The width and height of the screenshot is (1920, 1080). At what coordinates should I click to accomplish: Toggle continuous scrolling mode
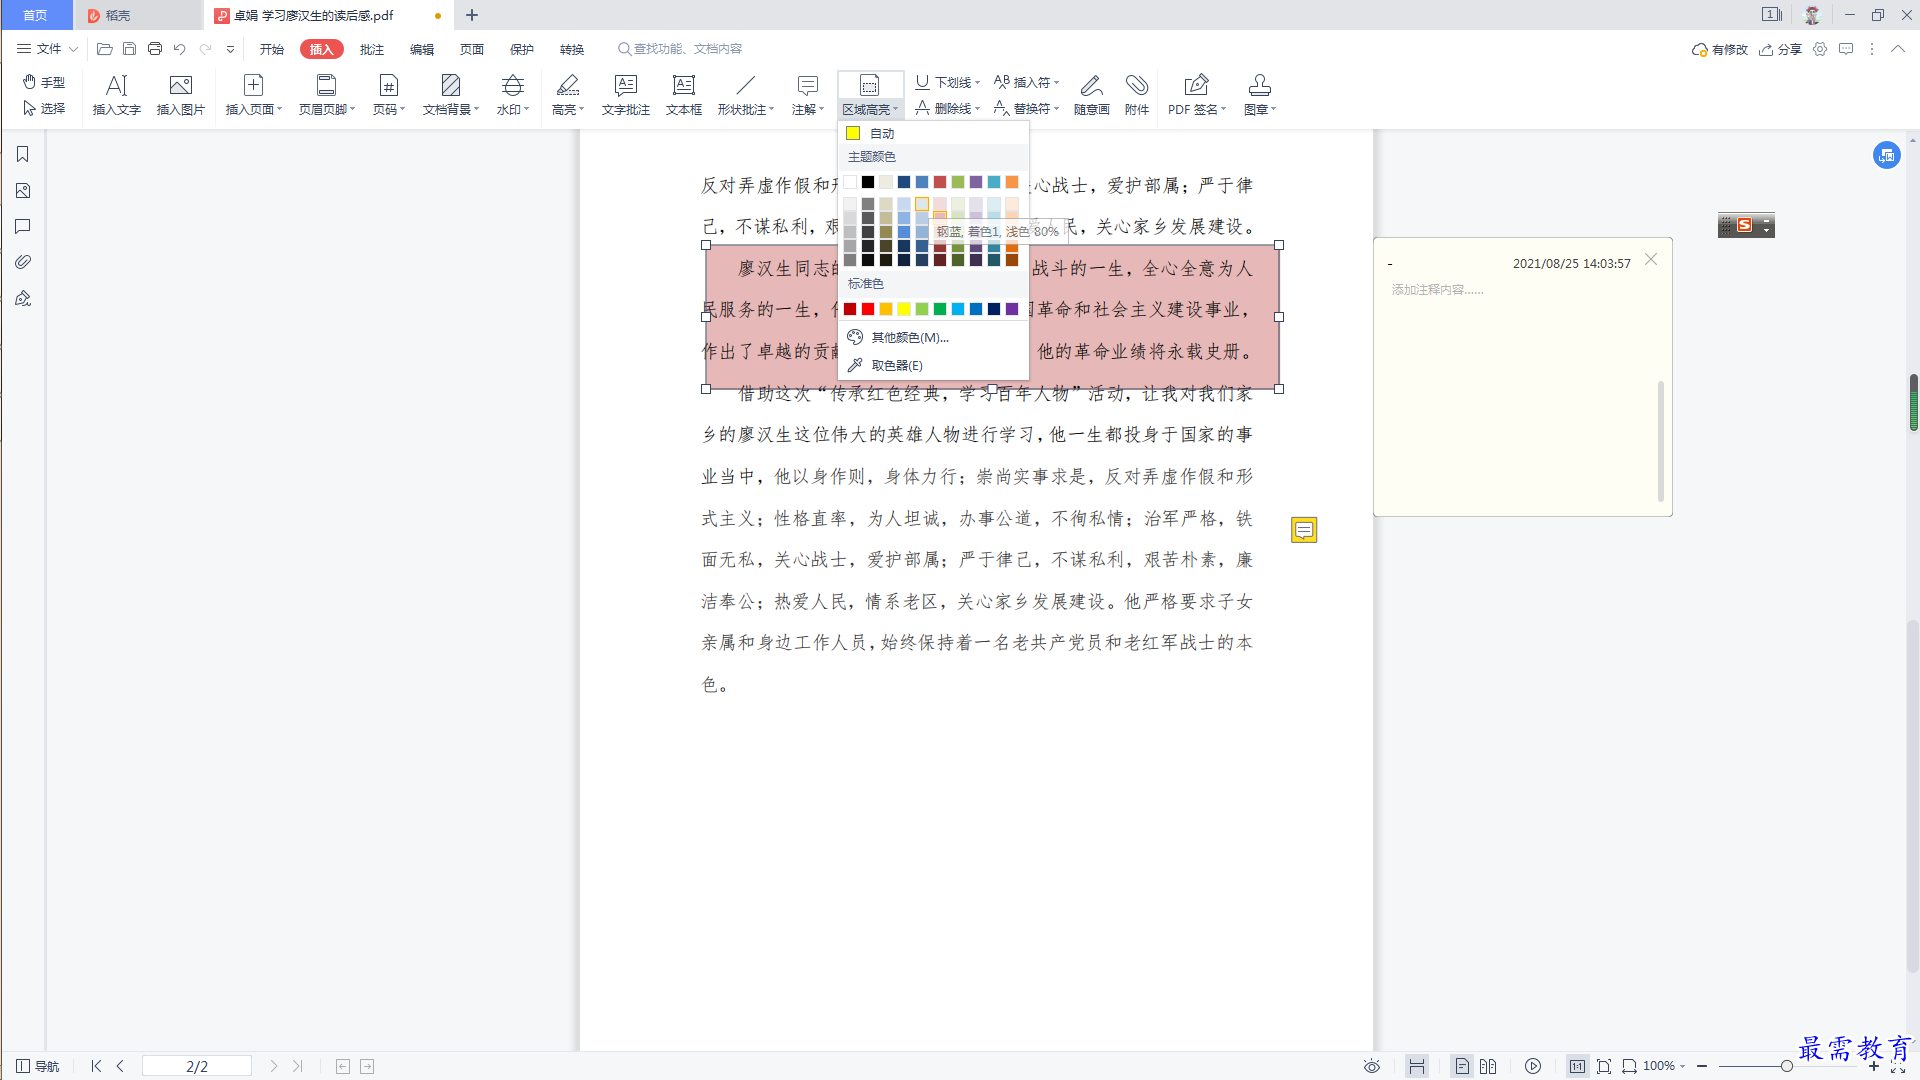[x=1417, y=1066]
